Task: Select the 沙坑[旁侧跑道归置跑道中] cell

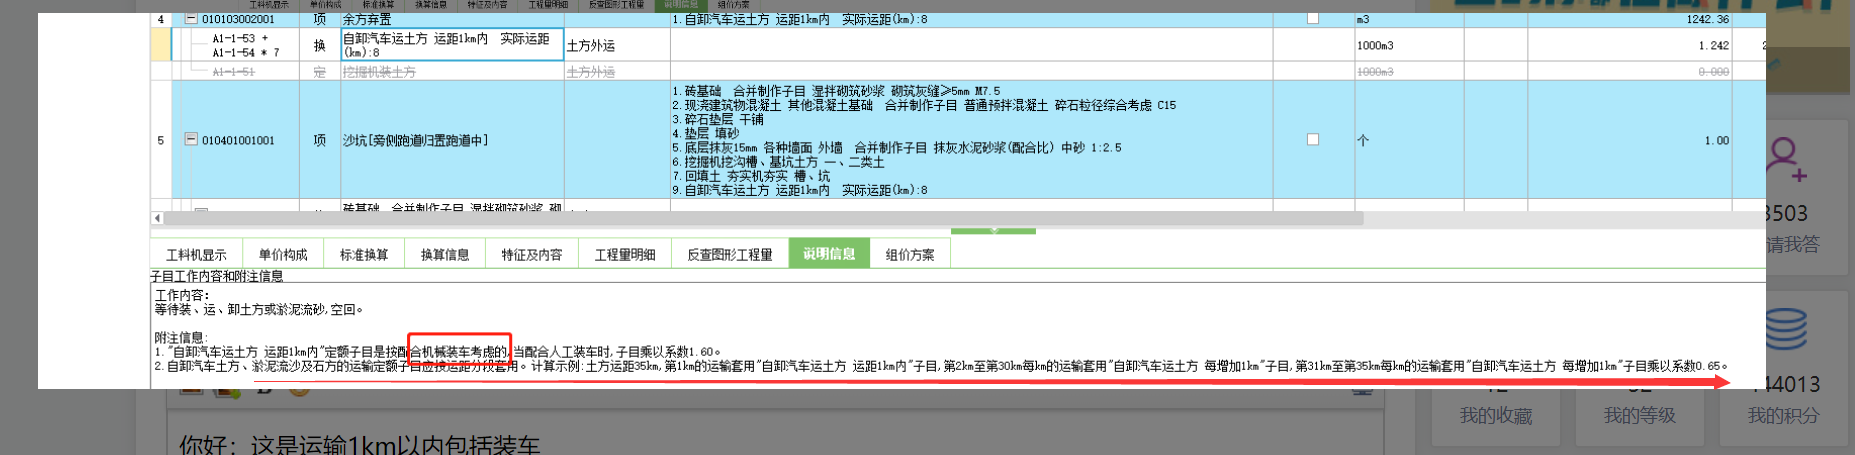Action: click(x=452, y=141)
